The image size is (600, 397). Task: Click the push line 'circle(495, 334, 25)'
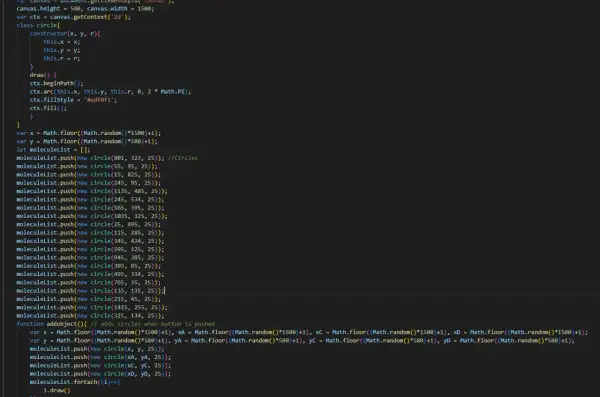pos(90,274)
